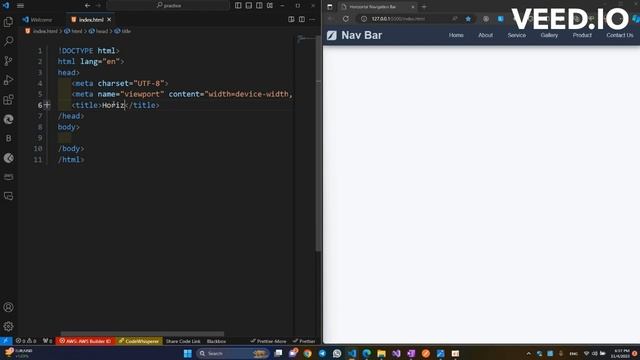This screenshot has height=360, width=640.
Task: Click the closing /body tag on line 10
Action: coord(71,149)
